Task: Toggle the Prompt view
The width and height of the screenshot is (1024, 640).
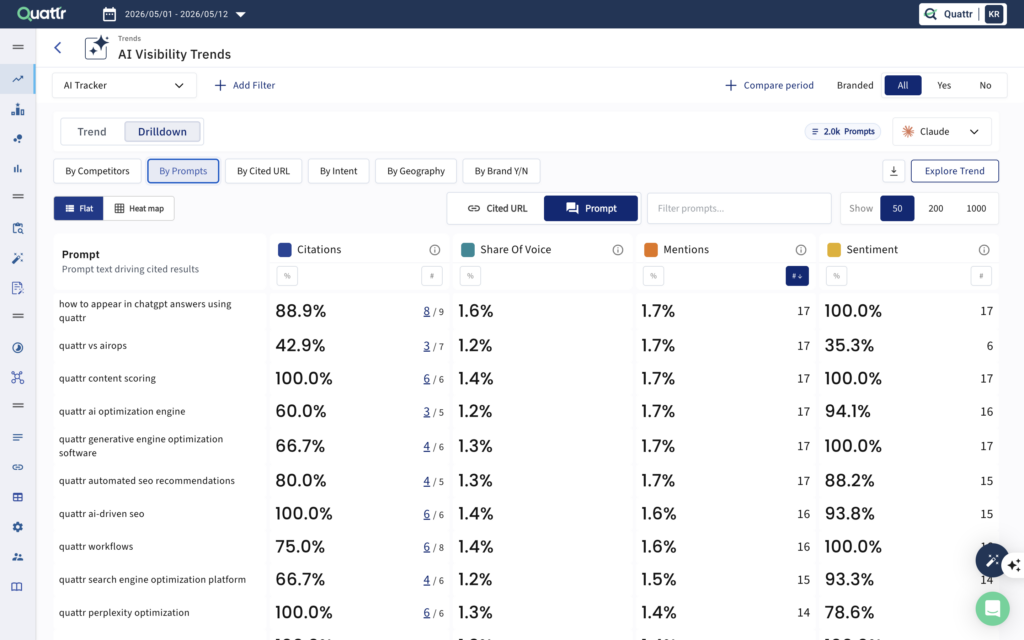Action: (590, 208)
